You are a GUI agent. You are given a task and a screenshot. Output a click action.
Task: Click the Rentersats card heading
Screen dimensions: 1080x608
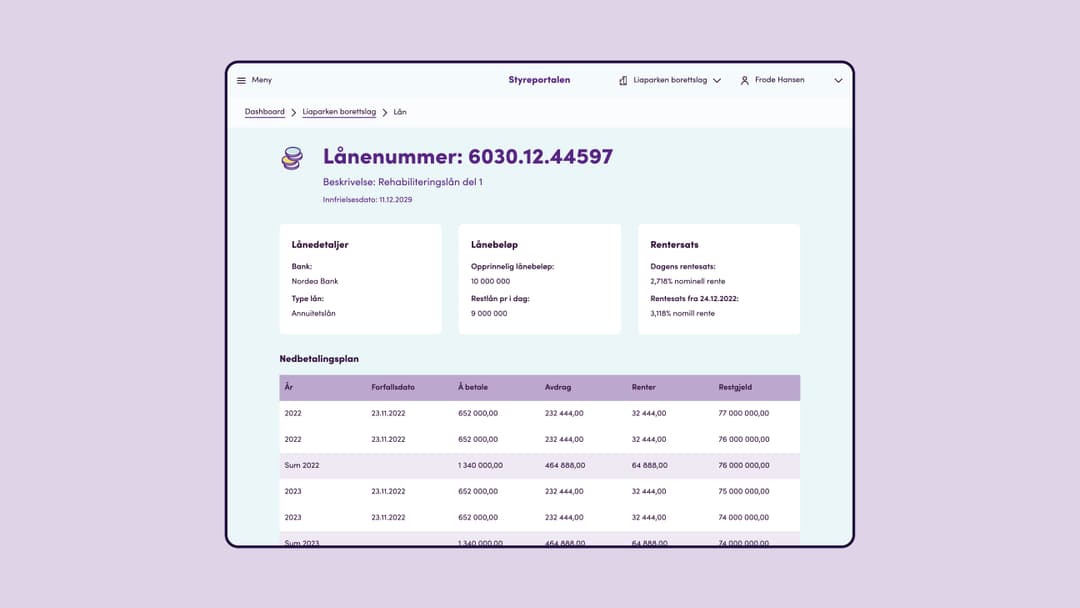pyautogui.click(x=674, y=244)
